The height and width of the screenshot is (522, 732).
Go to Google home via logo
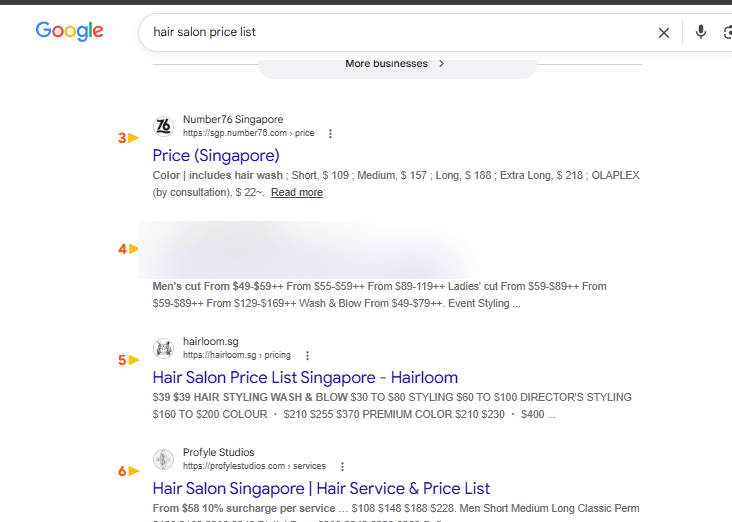pyautogui.click(x=70, y=31)
